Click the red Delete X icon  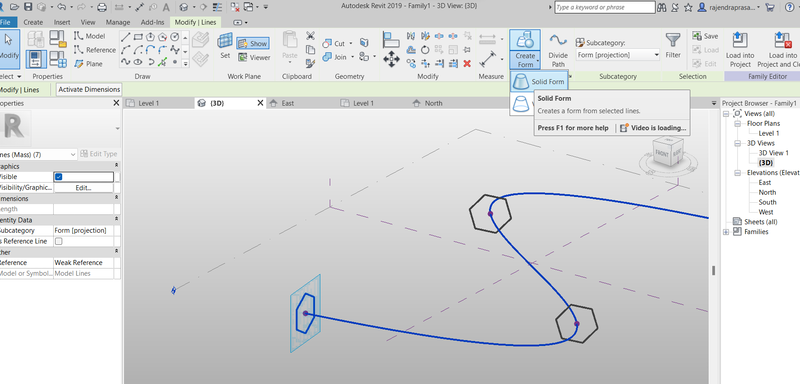click(x=467, y=63)
